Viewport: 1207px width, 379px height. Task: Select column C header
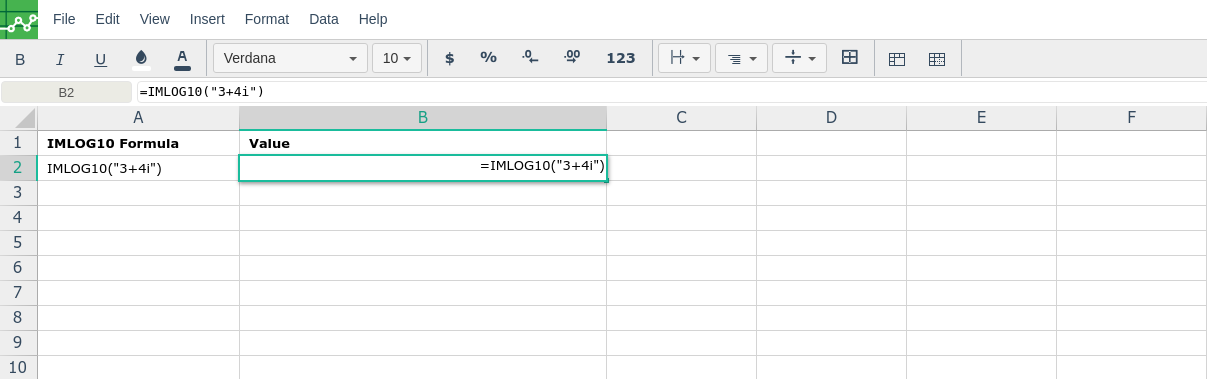[x=681, y=118]
